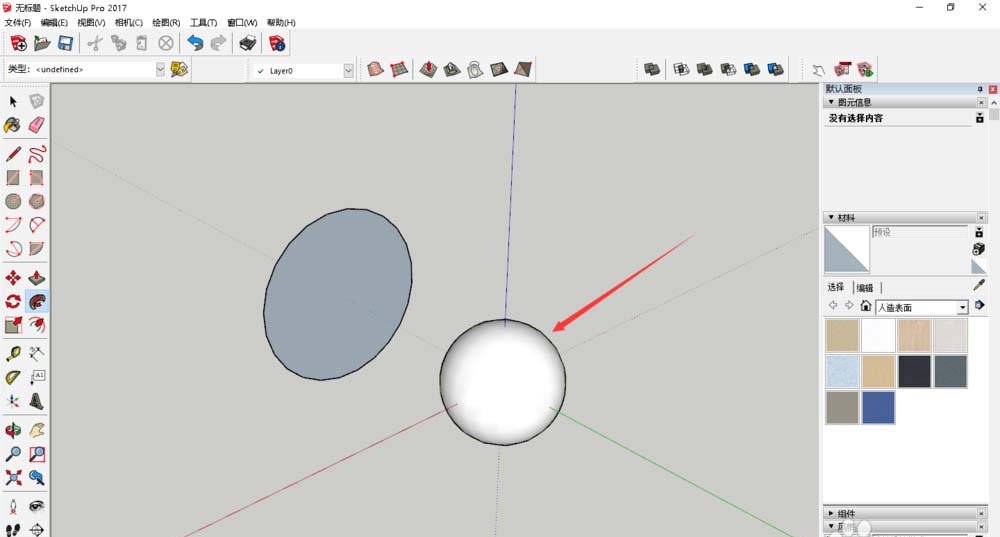1000x537 pixels.
Task: Open the 相机(C) menu
Action: (x=129, y=22)
